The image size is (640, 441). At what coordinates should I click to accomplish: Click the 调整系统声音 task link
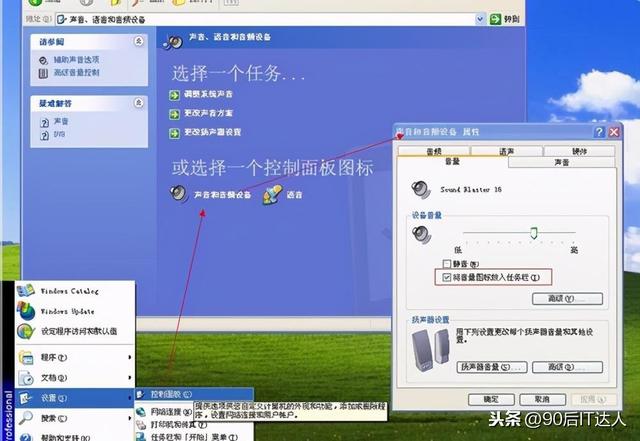point(208,94)
